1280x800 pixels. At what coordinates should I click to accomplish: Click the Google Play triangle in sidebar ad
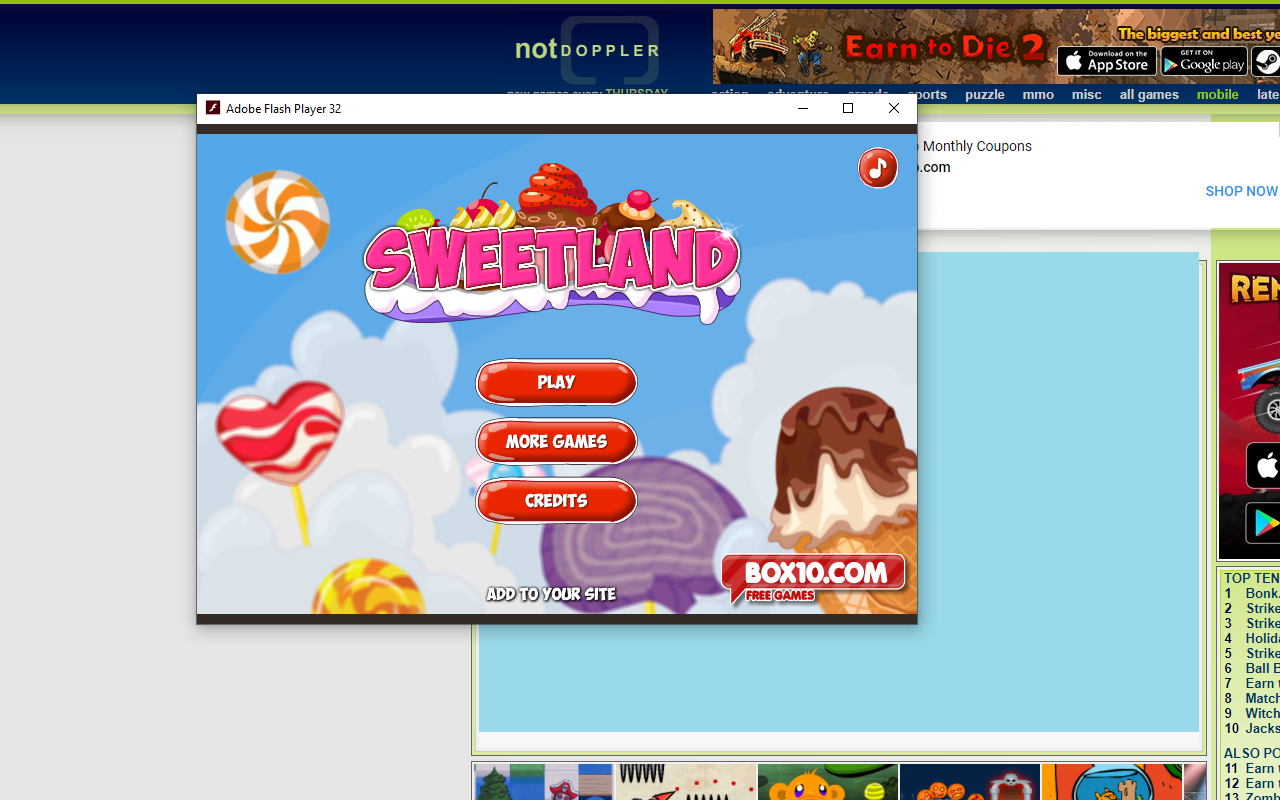click(x=1265, y=523)
